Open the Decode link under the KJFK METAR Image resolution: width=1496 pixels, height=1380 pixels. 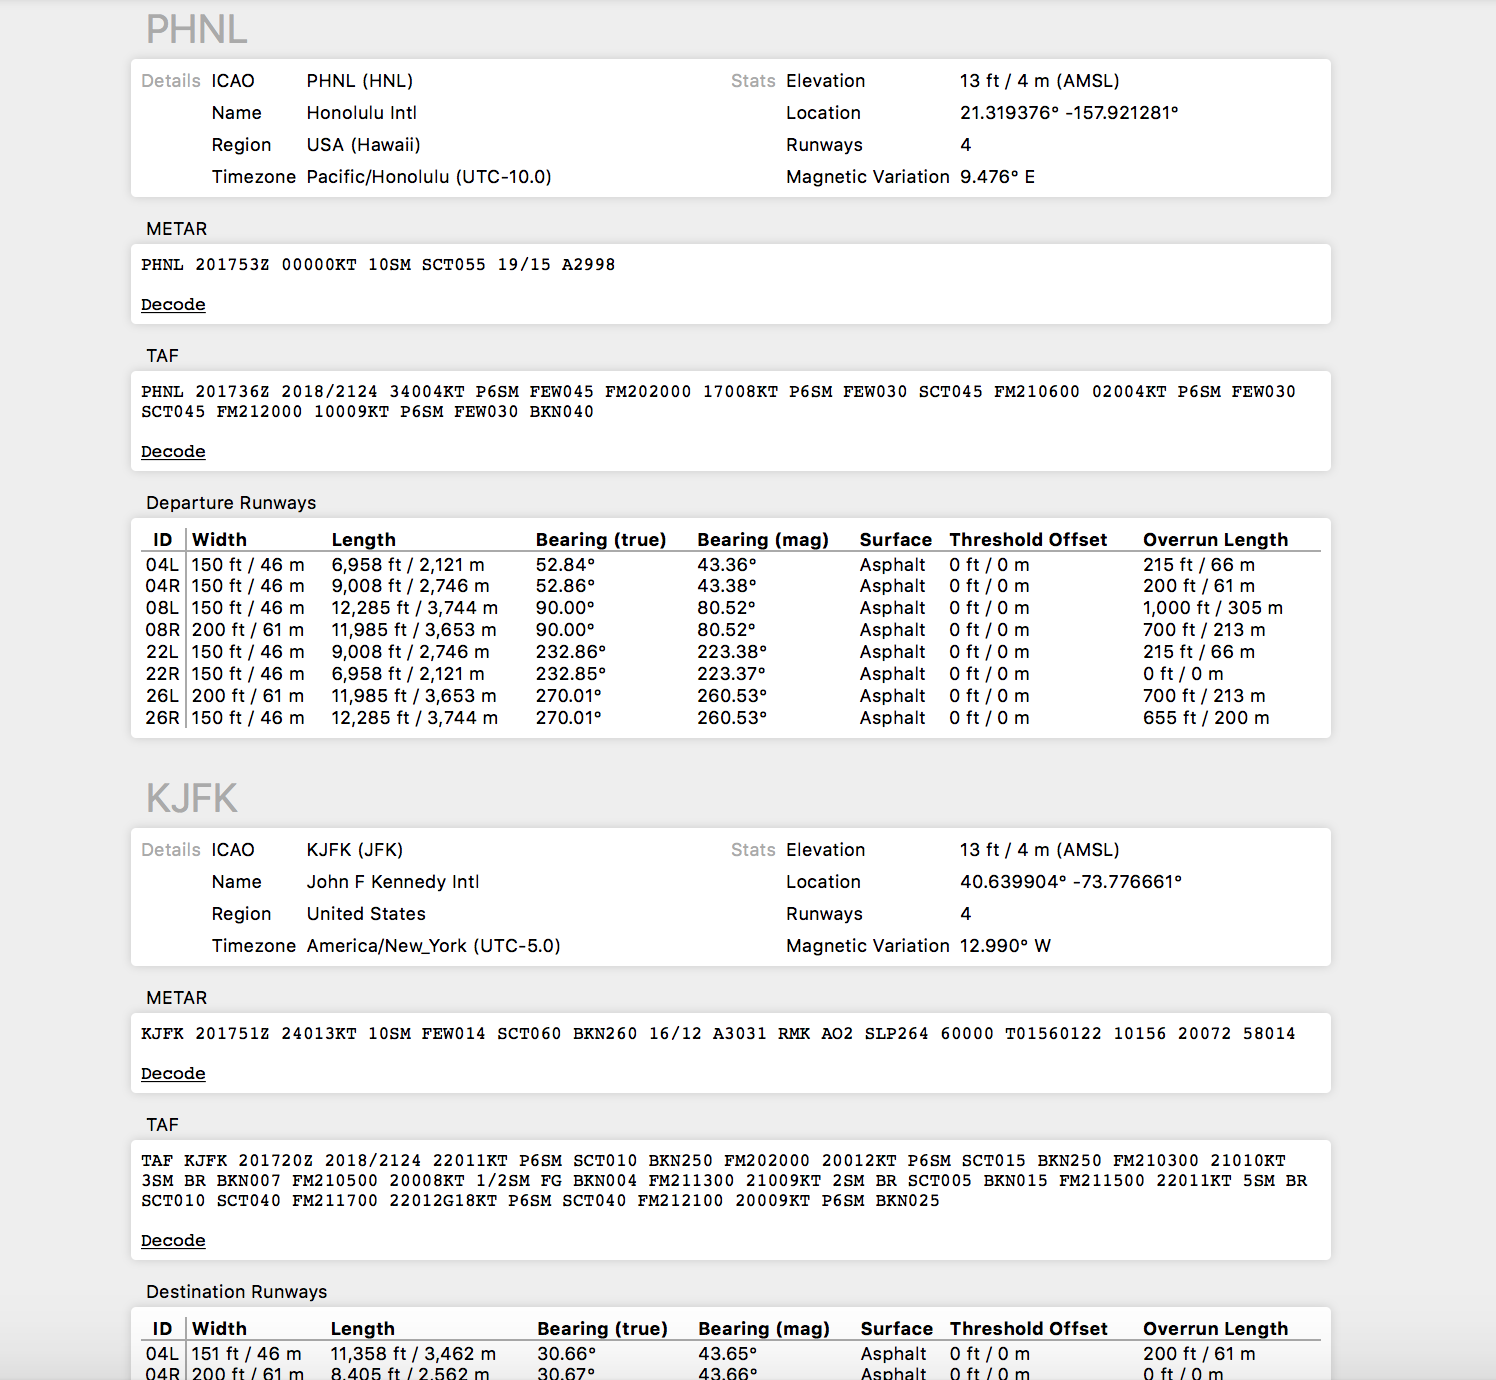click(x=173, y=1073)
